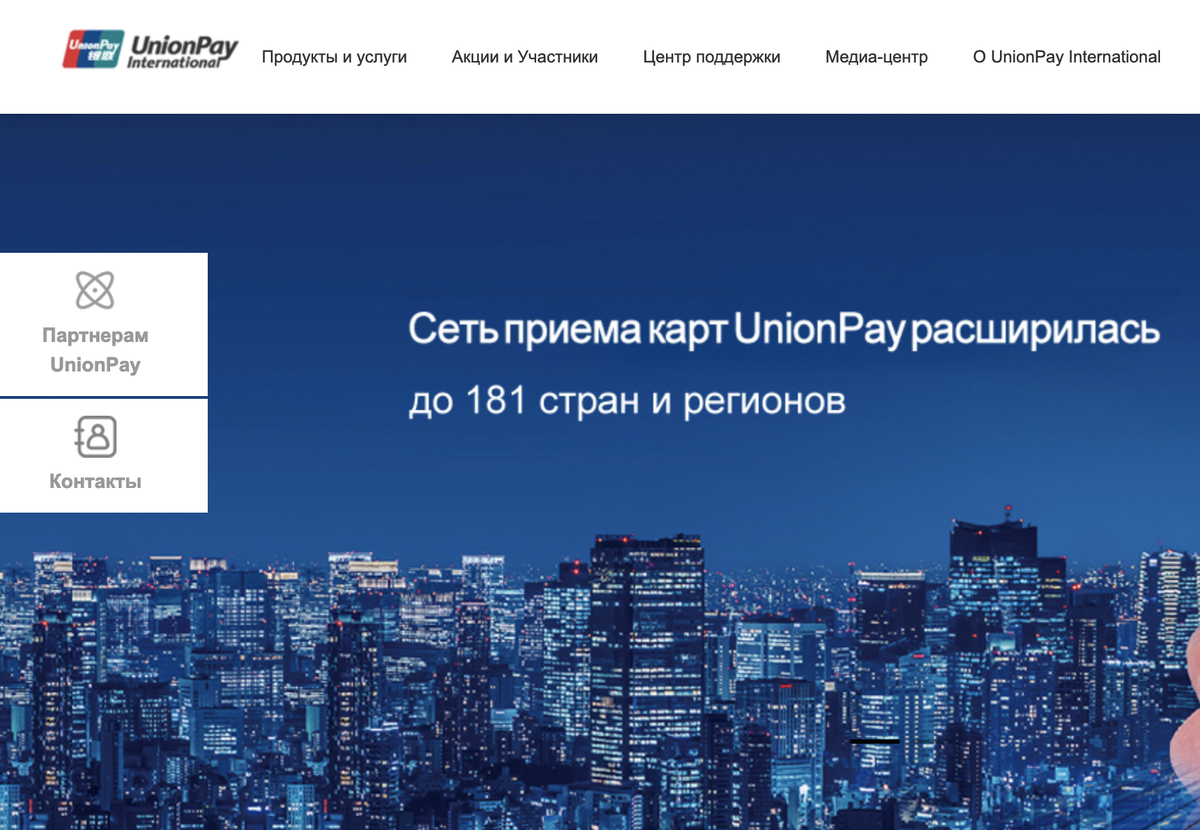This screenshot has width=1200, height=830.
Task: Select the black carousel slide indicator
Action: pyautogui.click(x=874, y=741)
